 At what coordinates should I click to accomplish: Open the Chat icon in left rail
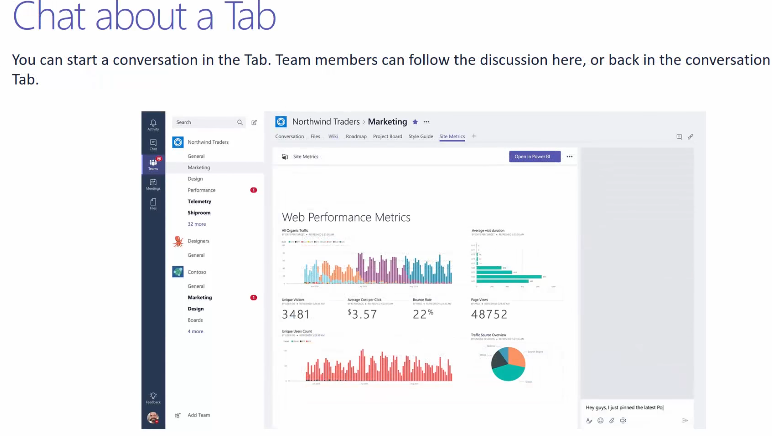tap(153, 144)
